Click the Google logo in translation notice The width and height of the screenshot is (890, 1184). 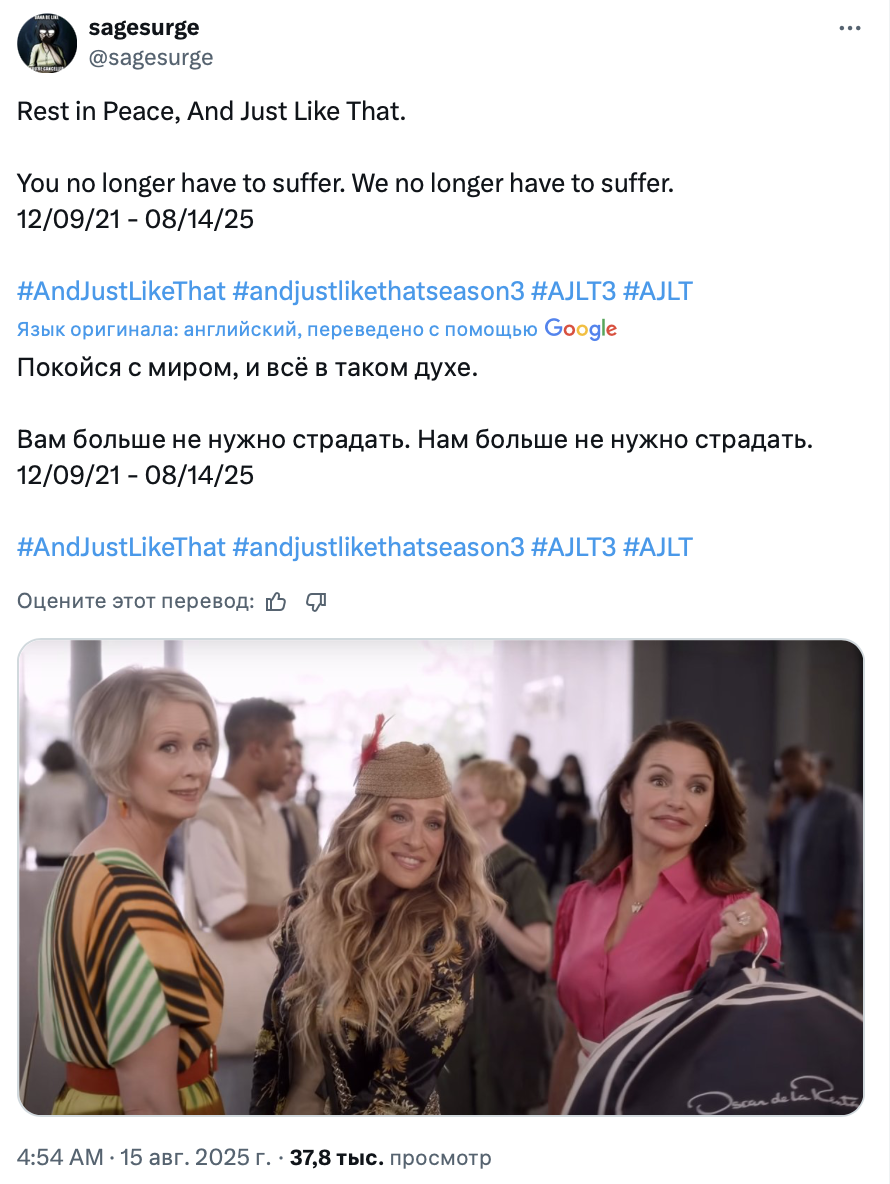point(580,329)
